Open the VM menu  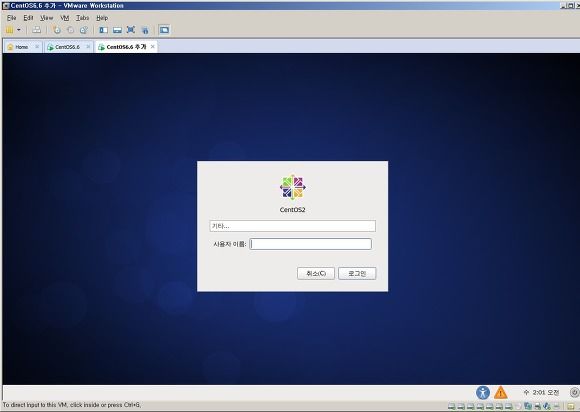pos(65,18)
